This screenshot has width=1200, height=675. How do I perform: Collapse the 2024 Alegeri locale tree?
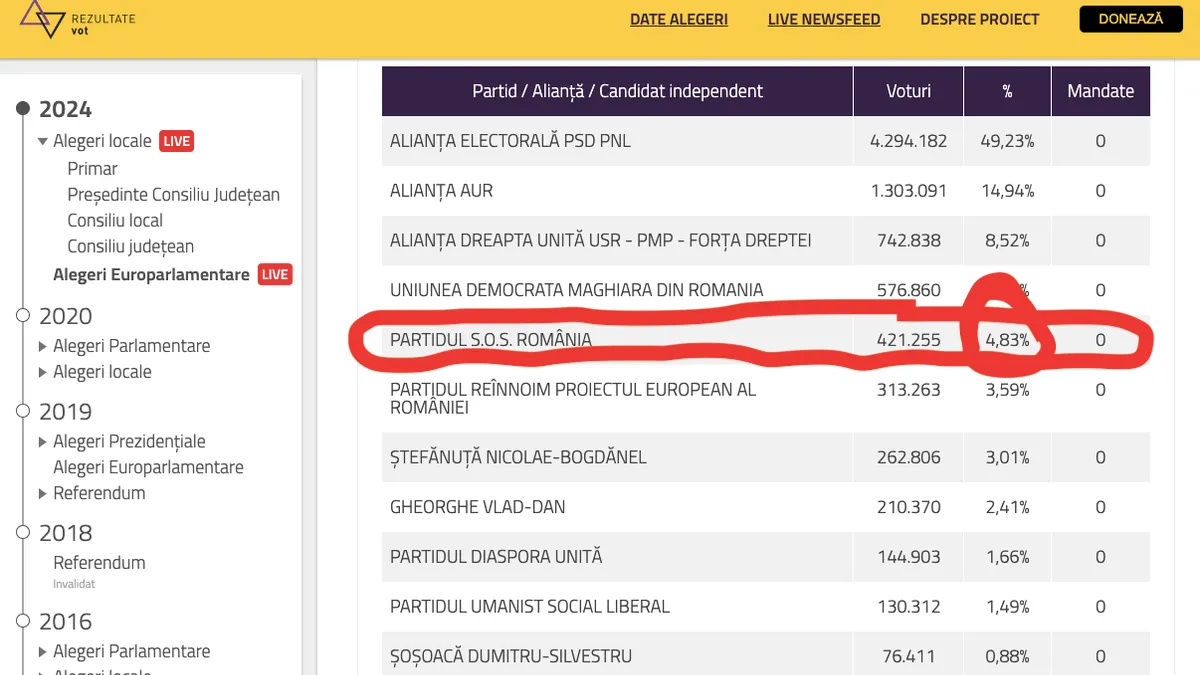43,142
